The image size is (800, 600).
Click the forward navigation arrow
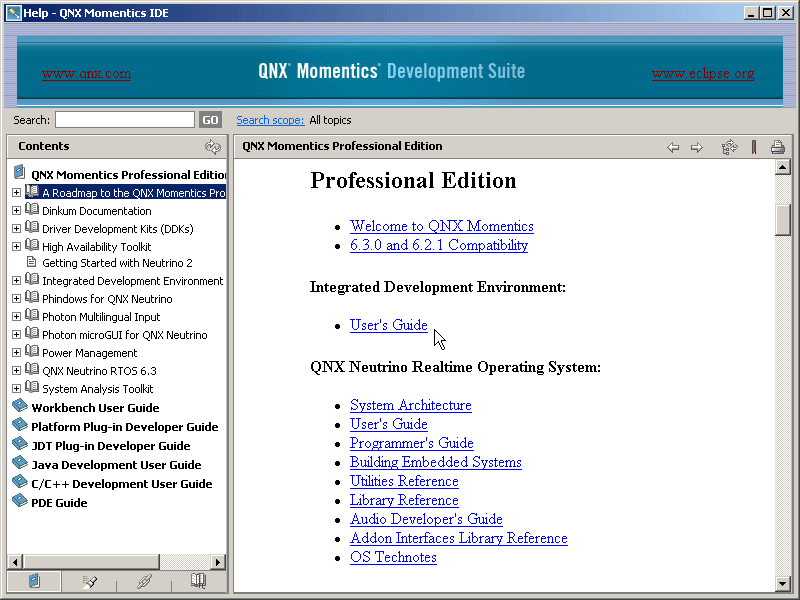coord(697,146)
